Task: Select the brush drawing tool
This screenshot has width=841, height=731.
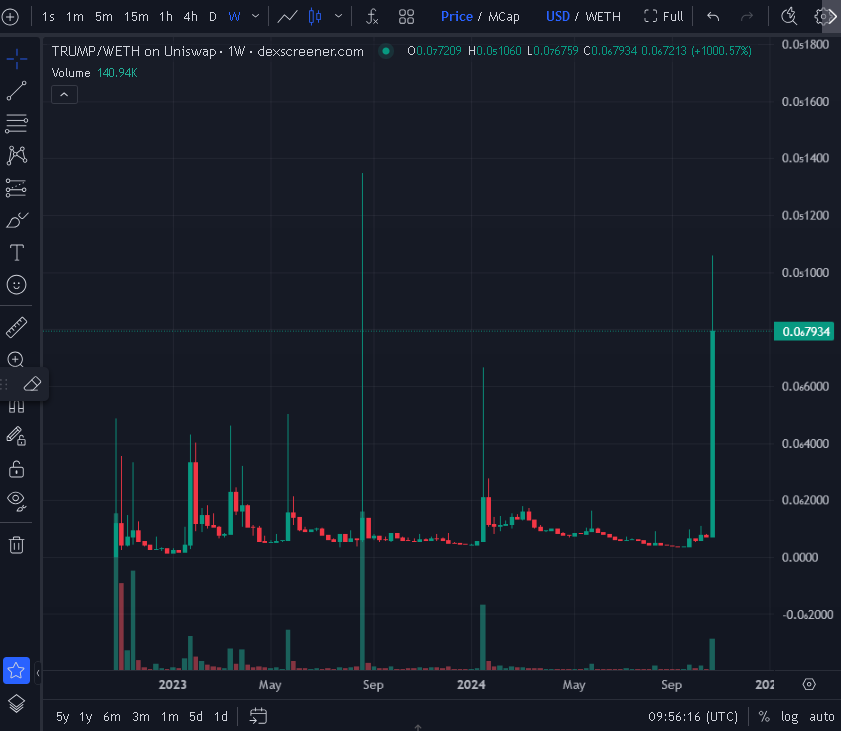Action: coord(17,220)
